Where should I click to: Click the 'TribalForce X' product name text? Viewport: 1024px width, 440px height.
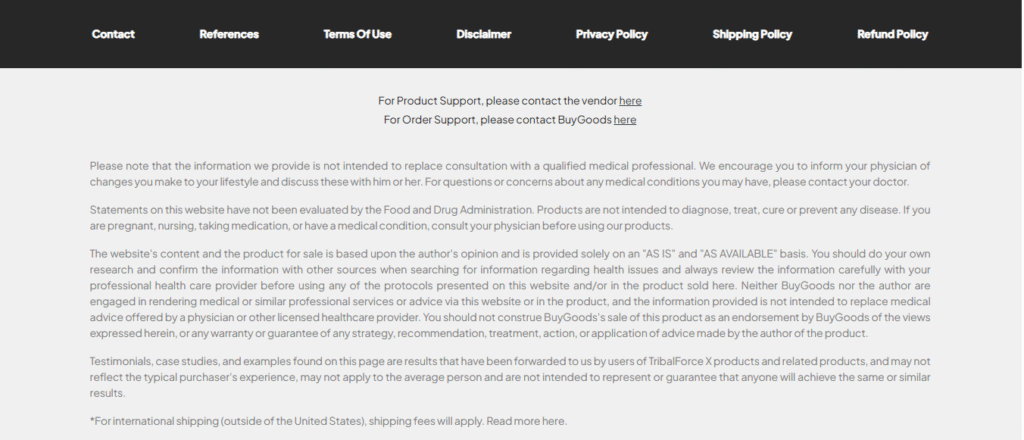[679, 362]
